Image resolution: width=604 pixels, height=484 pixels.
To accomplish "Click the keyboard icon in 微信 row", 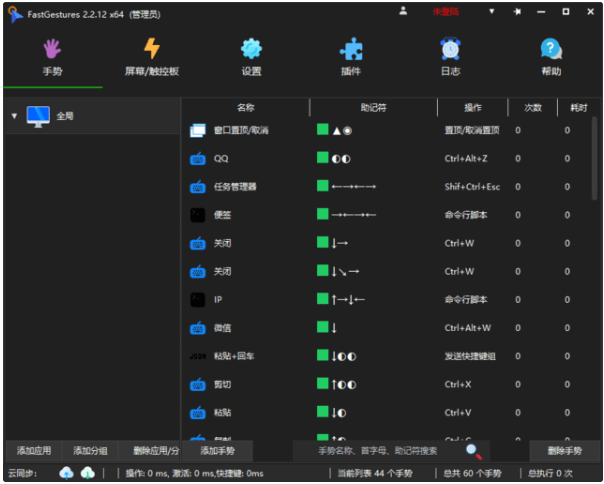I will (198, 328).
